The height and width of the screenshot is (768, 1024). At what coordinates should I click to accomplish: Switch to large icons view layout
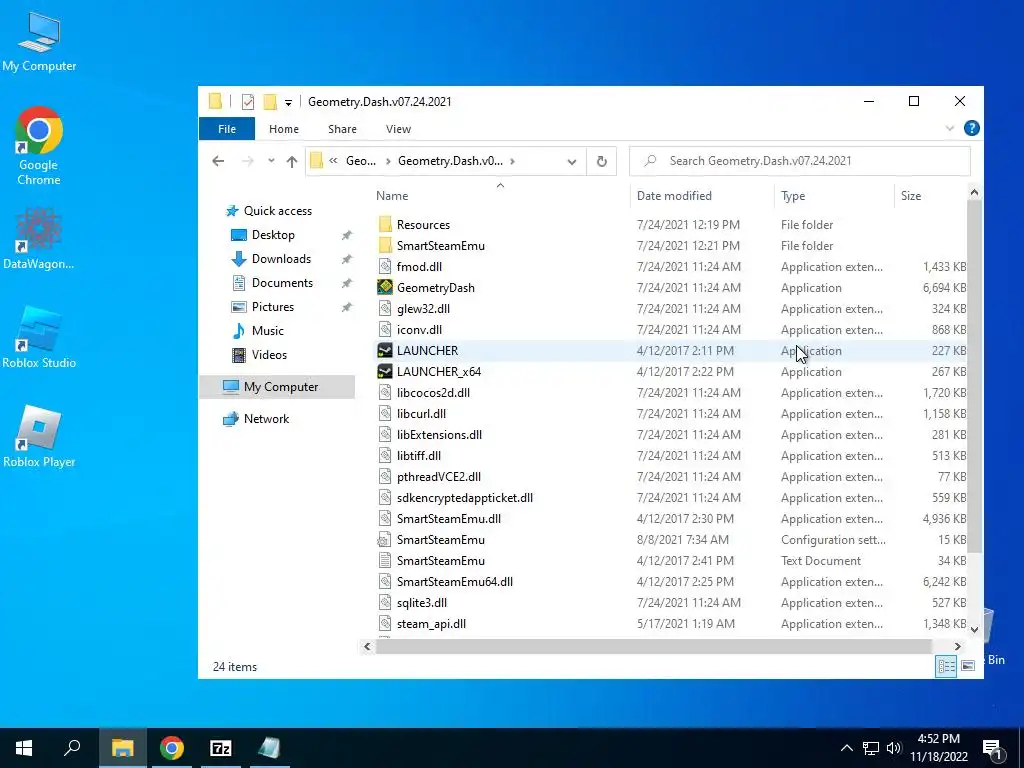coord(968,665)
